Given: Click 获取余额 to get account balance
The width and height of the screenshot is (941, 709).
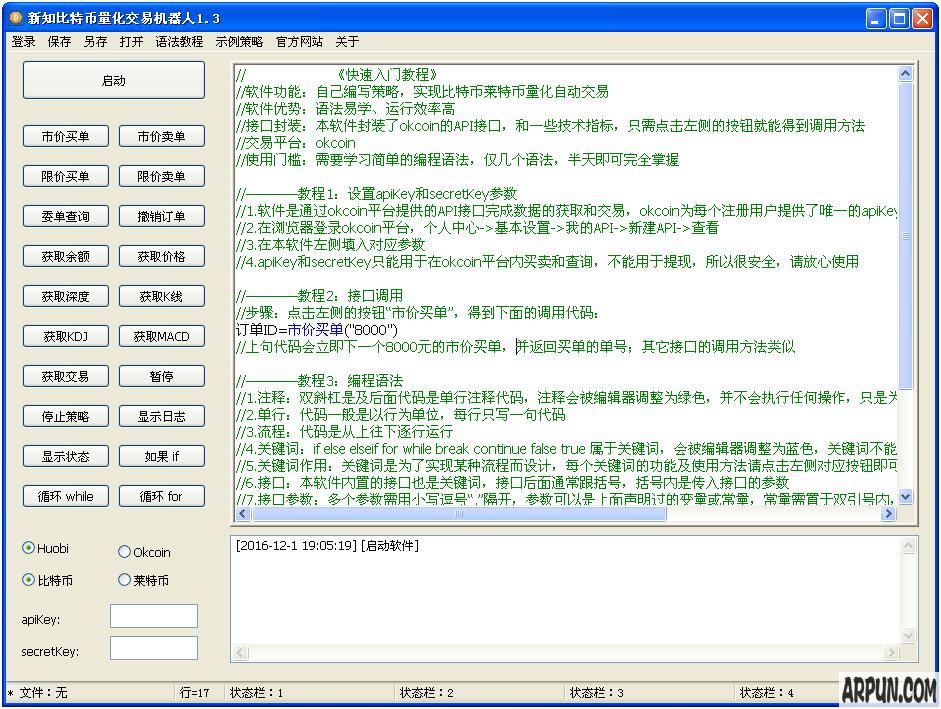Looking at the screenshot, I should (65, 256).
